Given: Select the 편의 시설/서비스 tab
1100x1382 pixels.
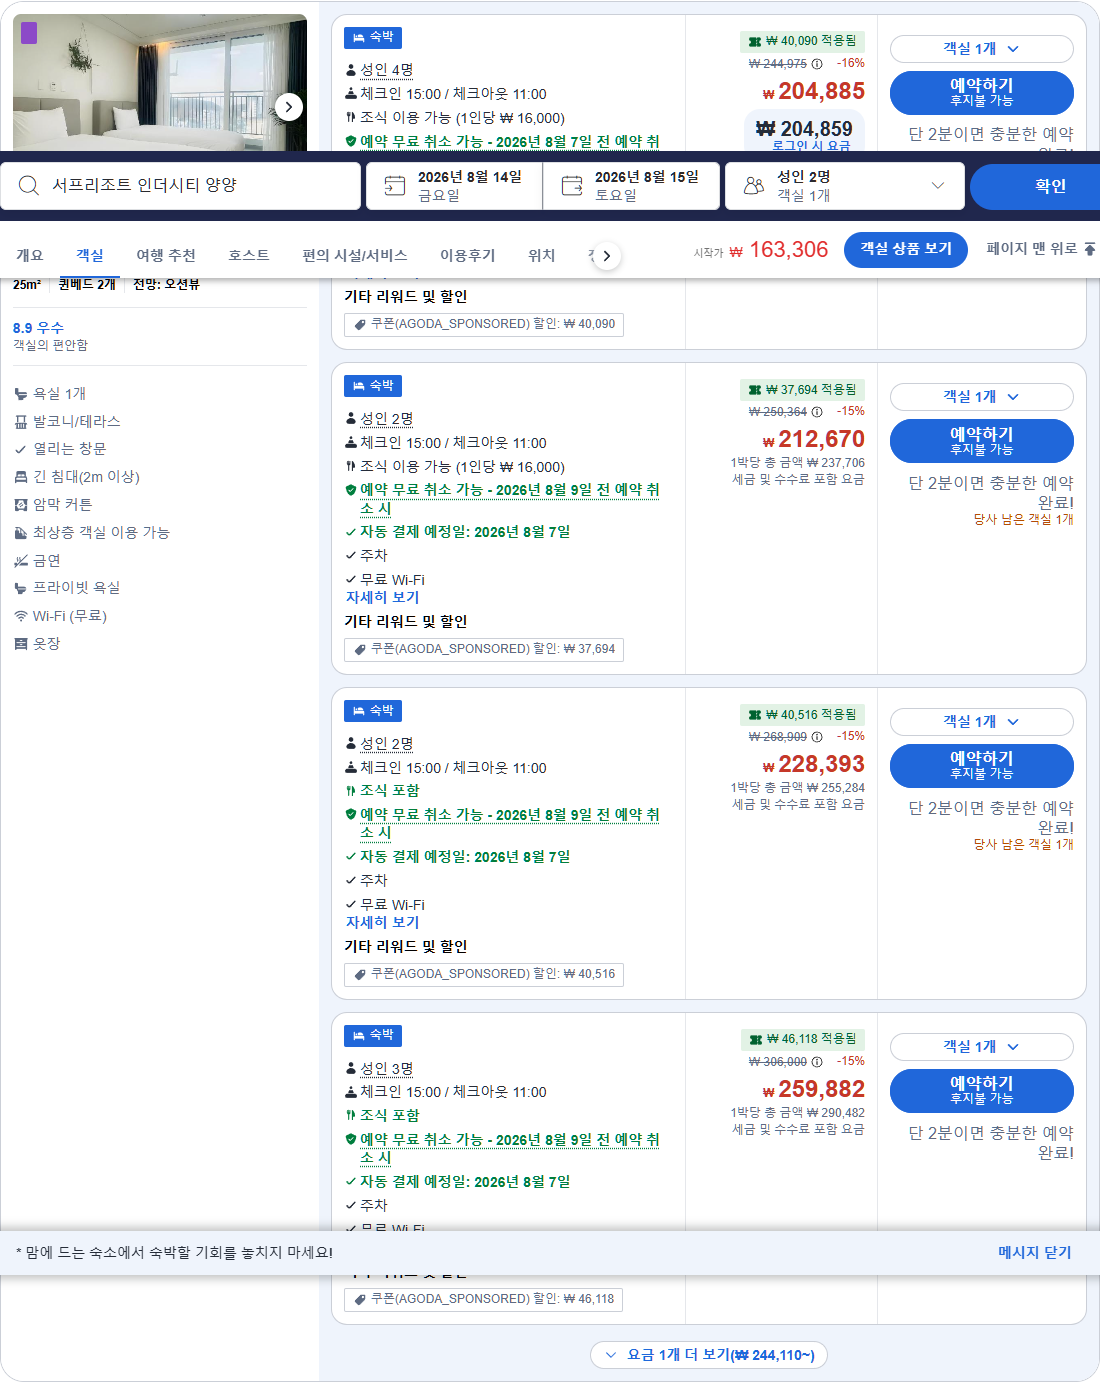Looking at the screenshot, I should click(355, 255).
